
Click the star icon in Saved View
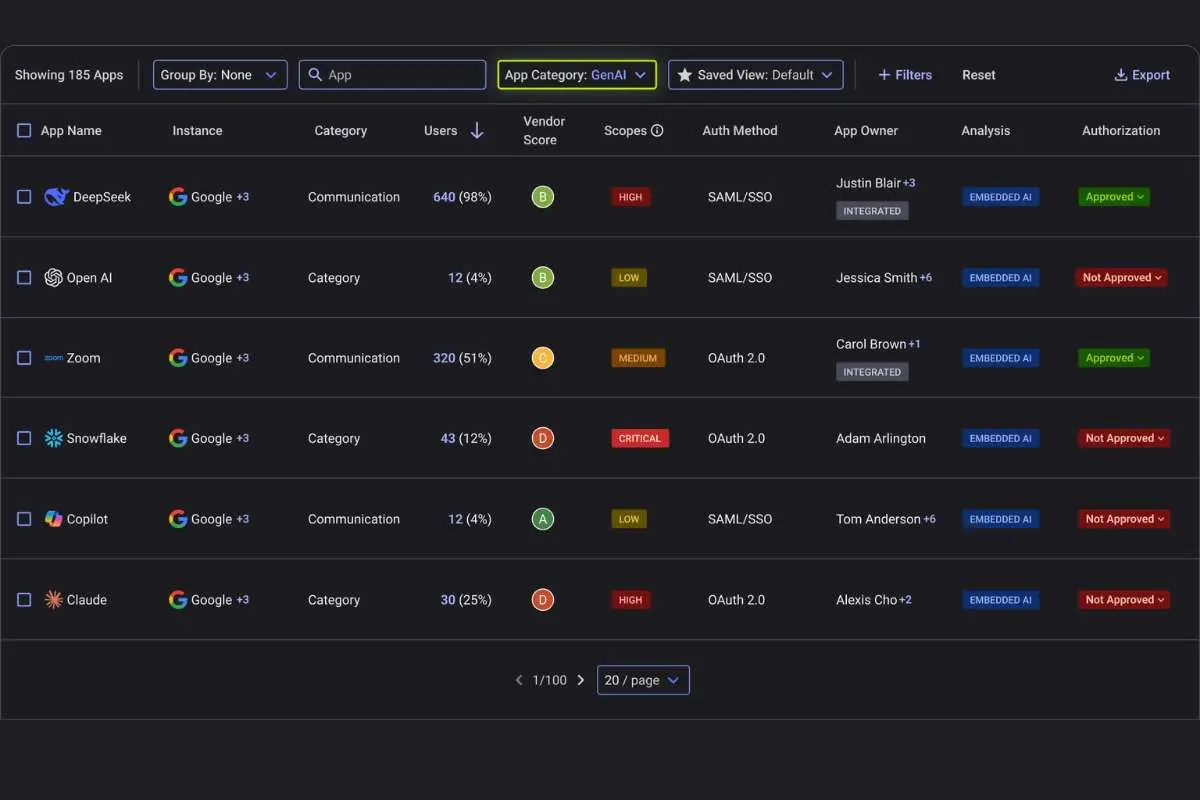click(685, 75)
